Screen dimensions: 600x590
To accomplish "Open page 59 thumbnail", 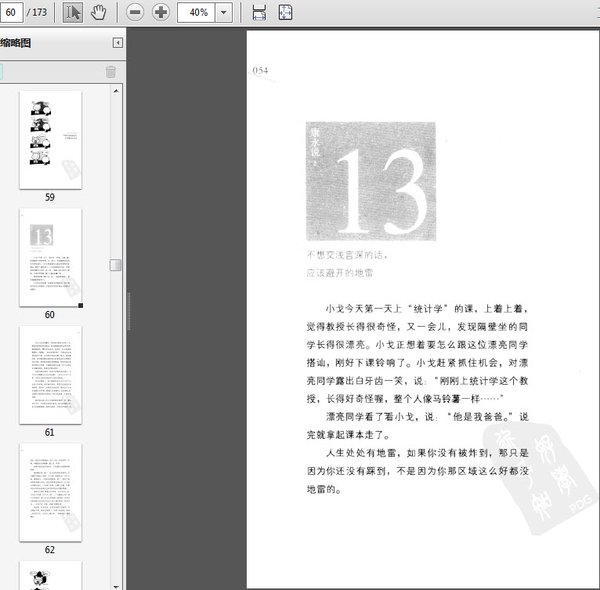I will tap(50, 140).
